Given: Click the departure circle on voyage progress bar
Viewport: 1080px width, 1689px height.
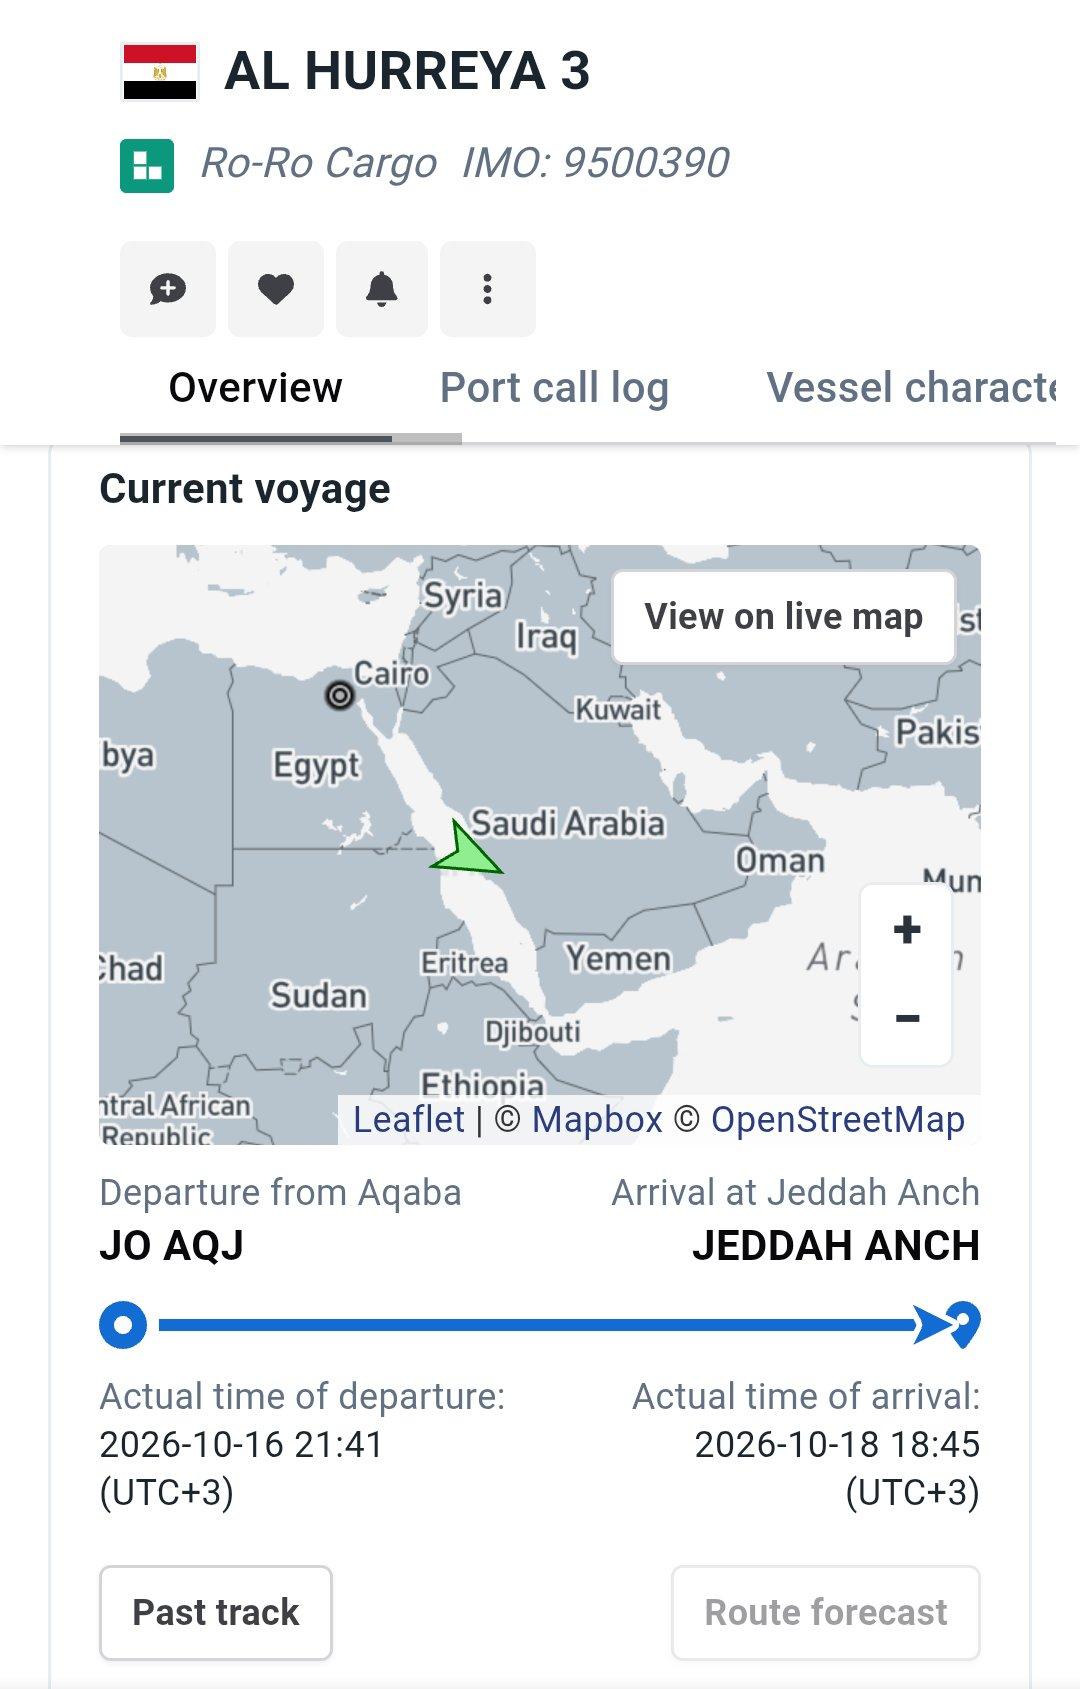Looking at the screenshot, I should pos(123,1325).
